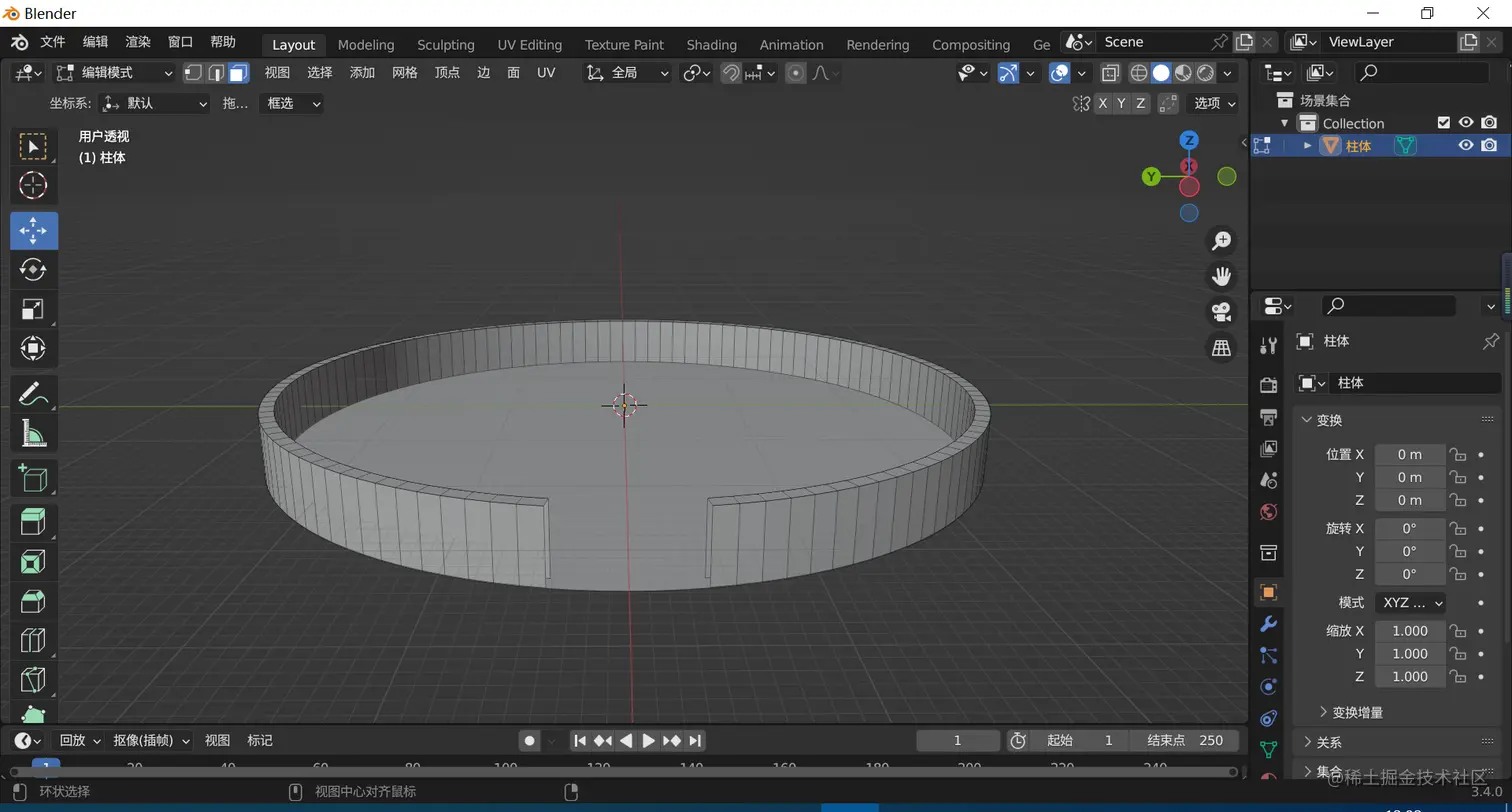Activate the 3D Cursor tool
This screenshot has height=812, width=1512.
coord(34,185)
